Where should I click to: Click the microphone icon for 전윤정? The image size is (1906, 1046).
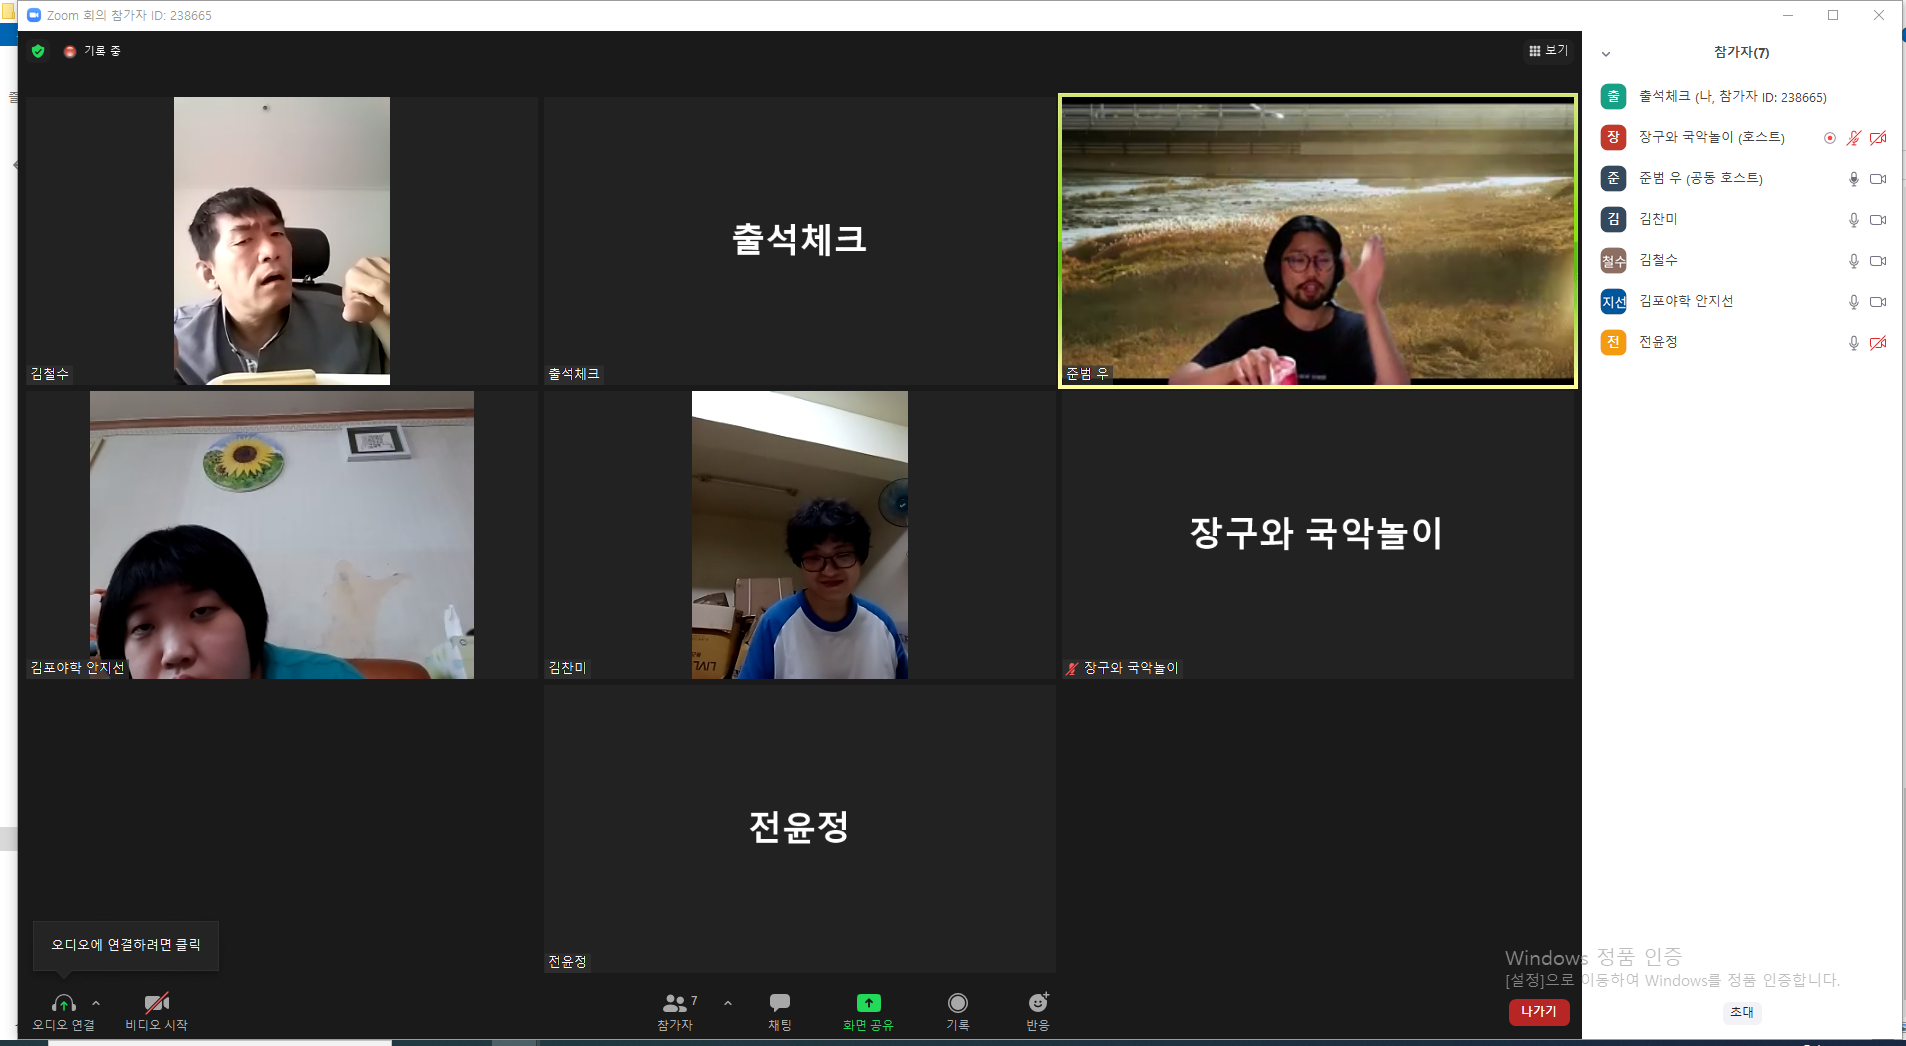tap(1853, 343)
